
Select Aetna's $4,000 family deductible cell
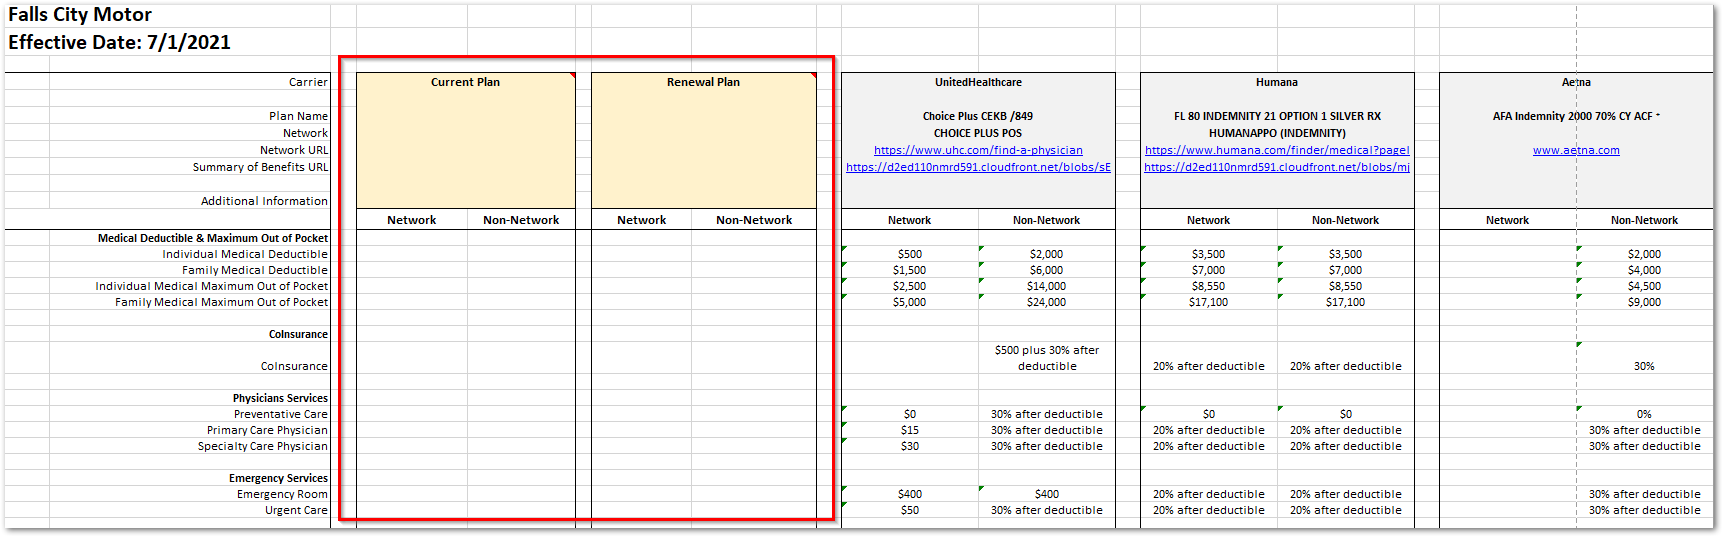coord(1645,270)
